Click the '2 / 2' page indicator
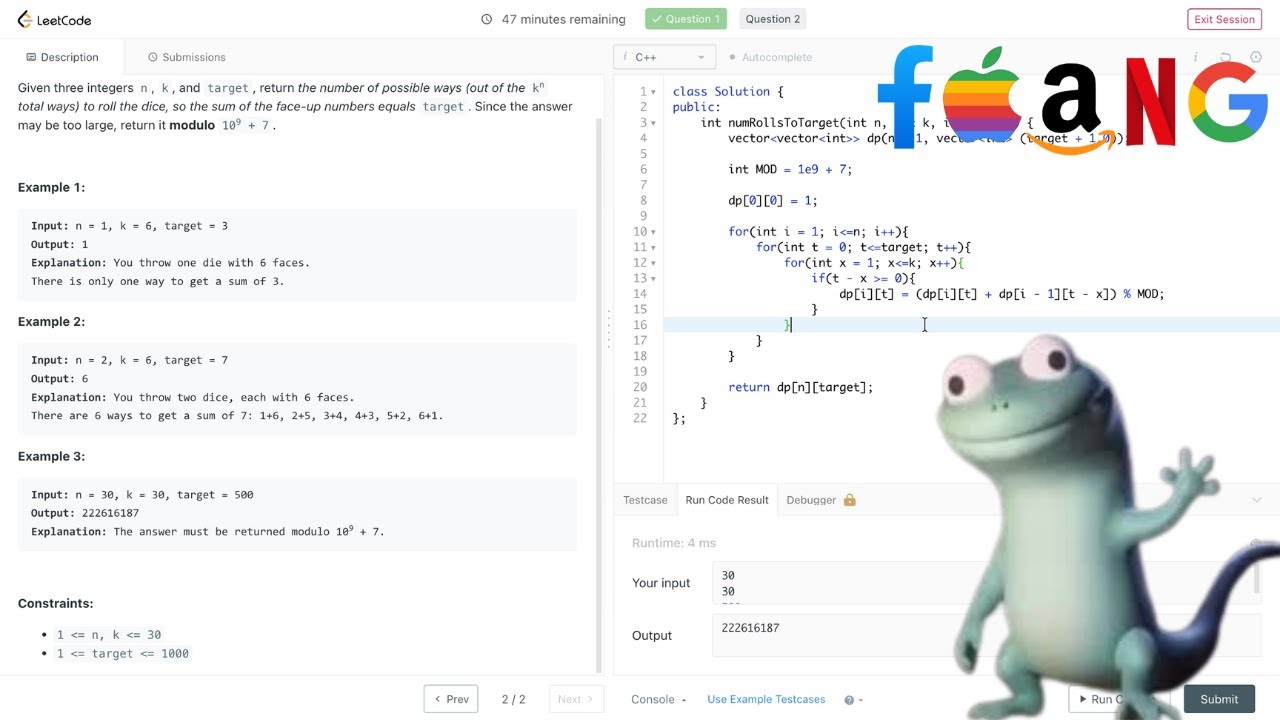Image resolution: width=1280 pixels, height=720 pixels. tap(513, 700)
